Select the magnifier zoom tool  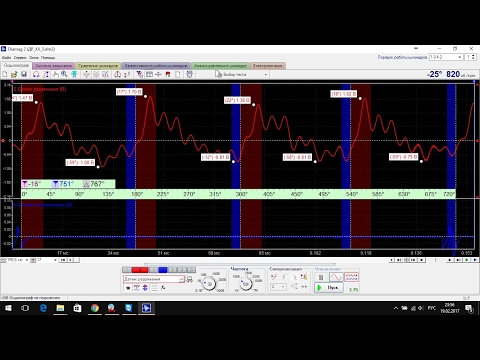[x=64, y=74]
